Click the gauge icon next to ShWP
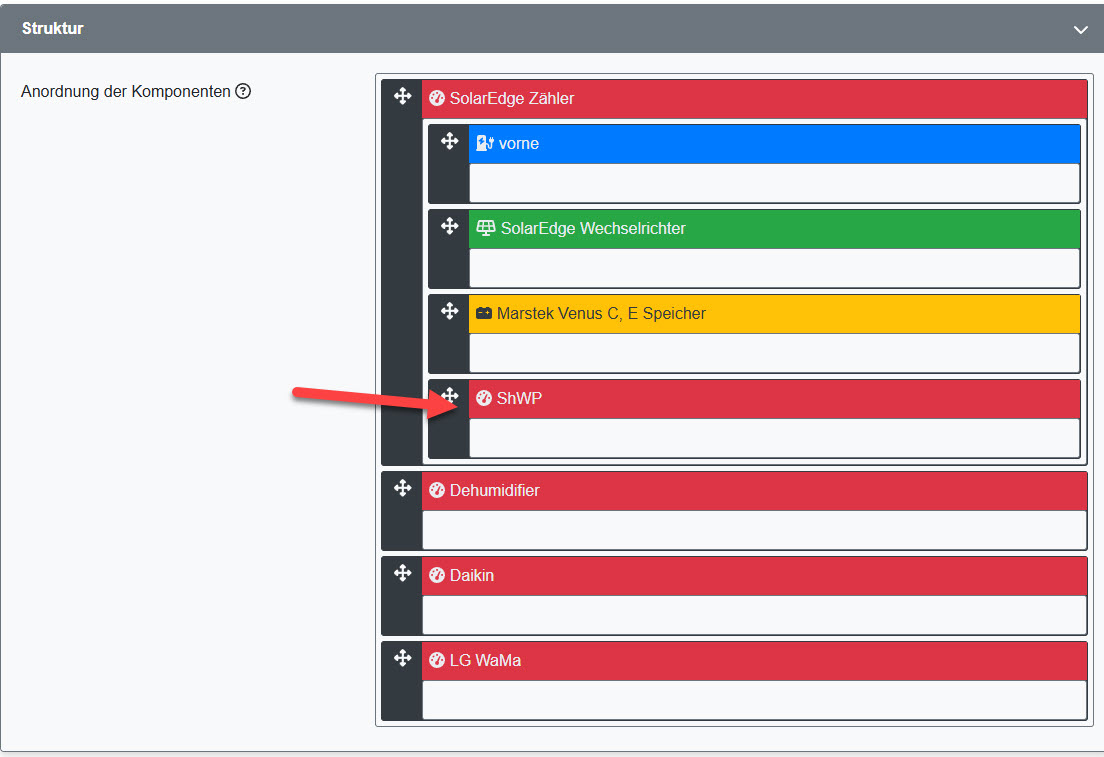This screenshot has width=1104, height=757. (x=484, y=398)
